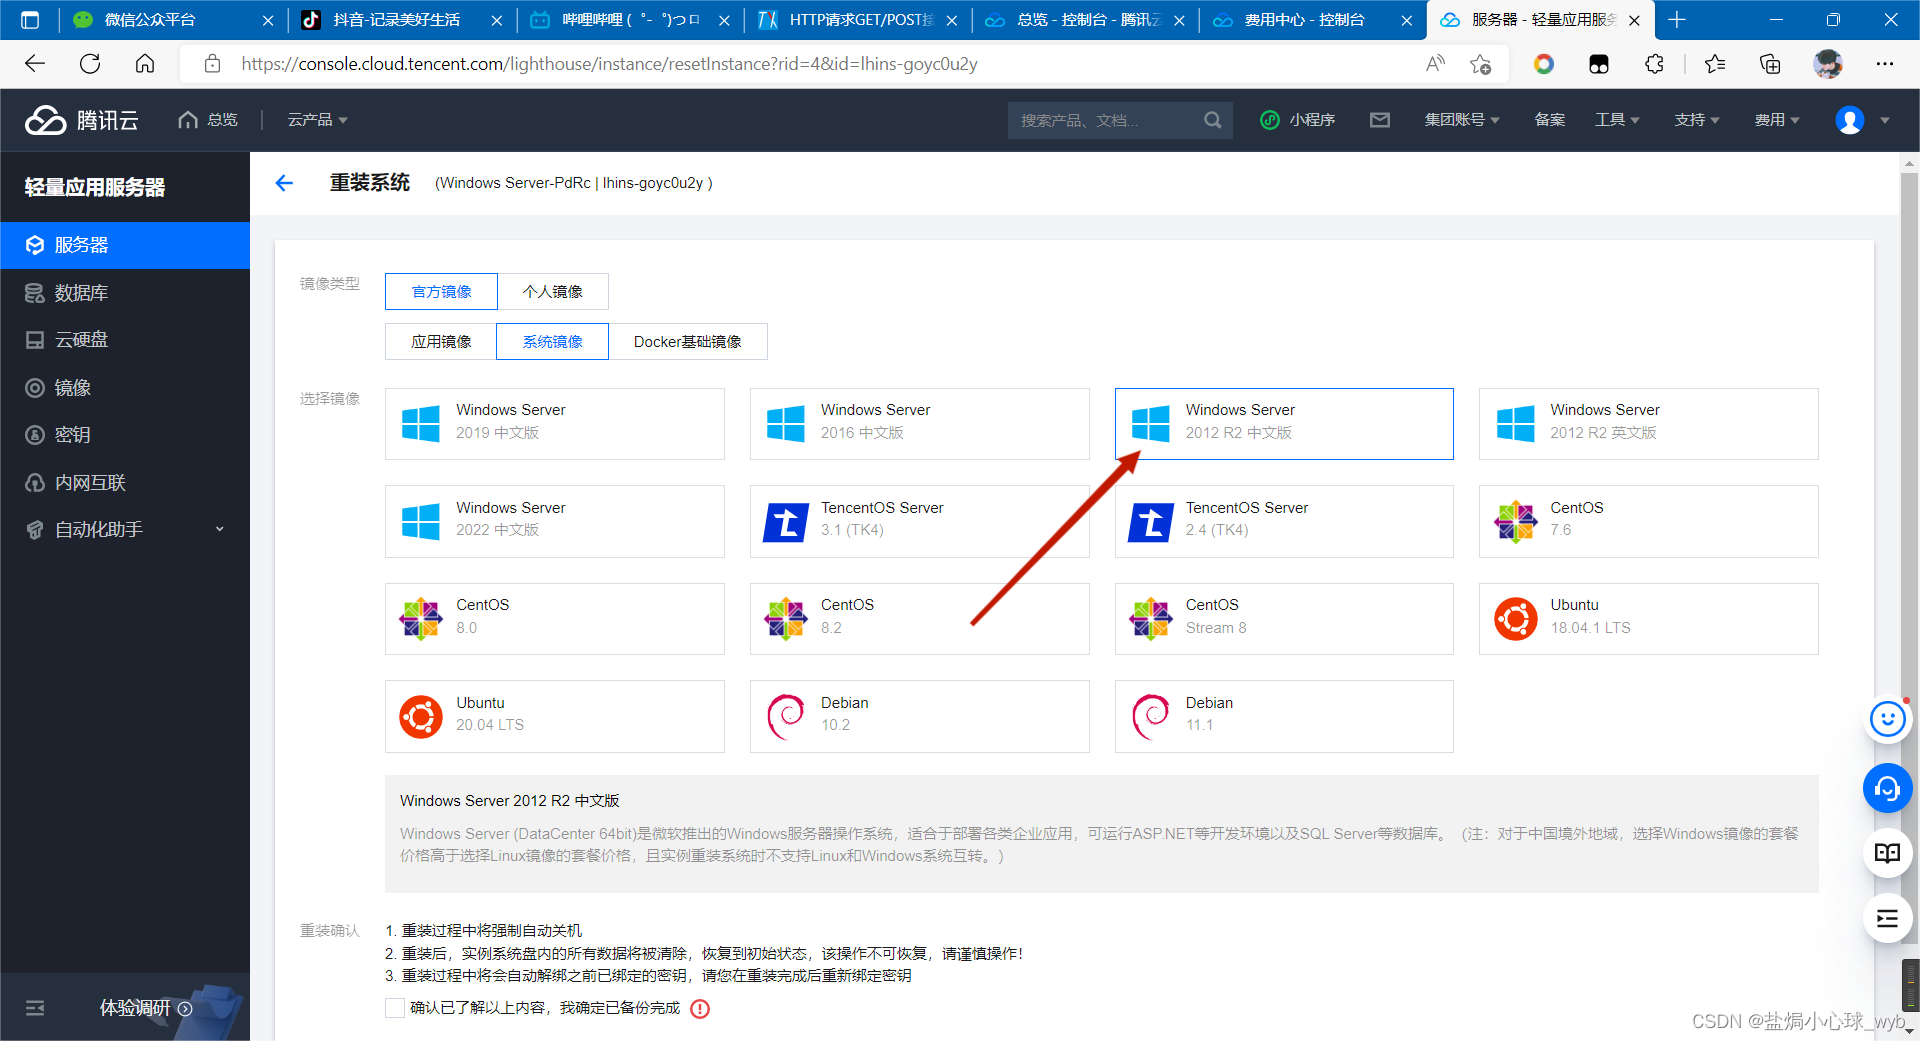The width and height of the screenshot is (1920, 1041).
Task: Click the search magnifier icon
Action: pos(1212,120)
